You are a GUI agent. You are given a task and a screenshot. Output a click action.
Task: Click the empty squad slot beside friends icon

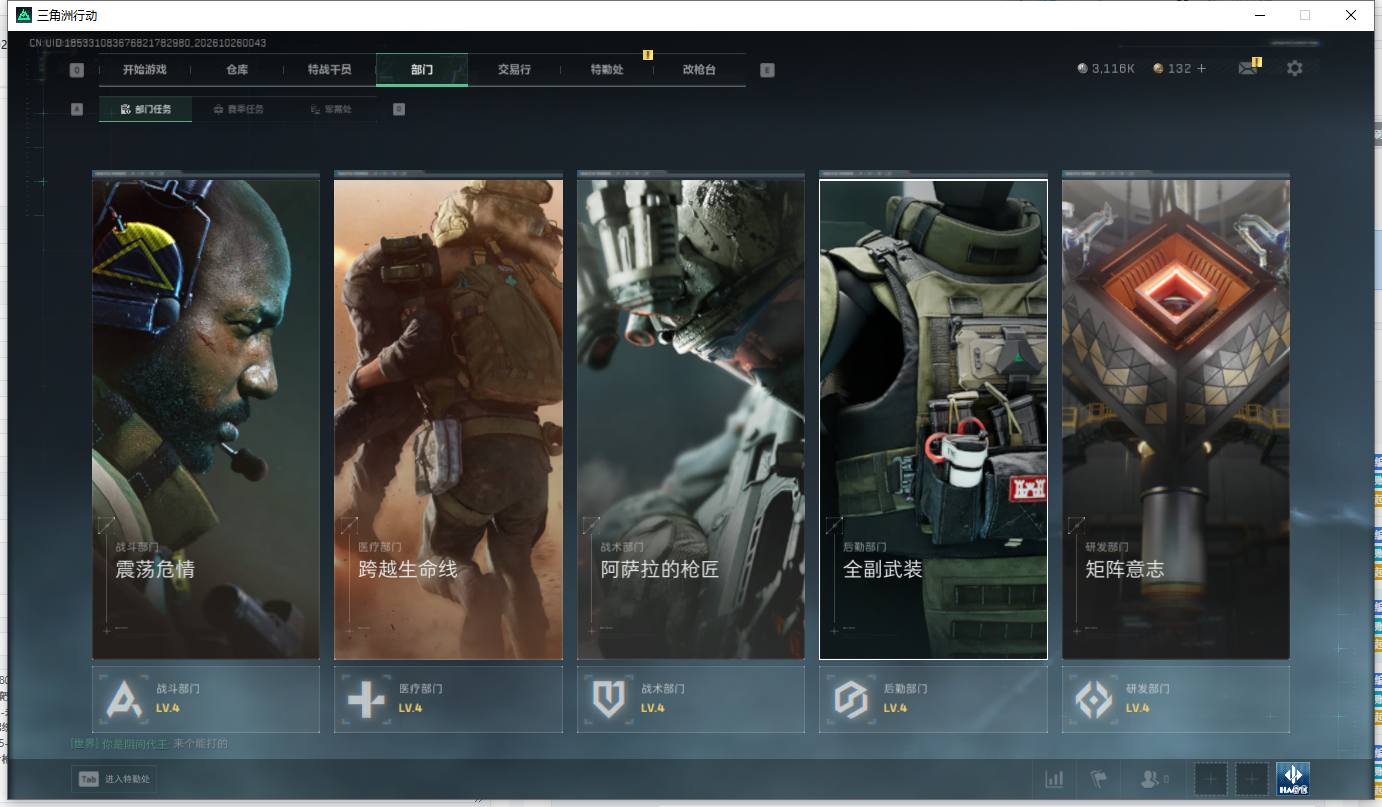(x=1211, y=779)
